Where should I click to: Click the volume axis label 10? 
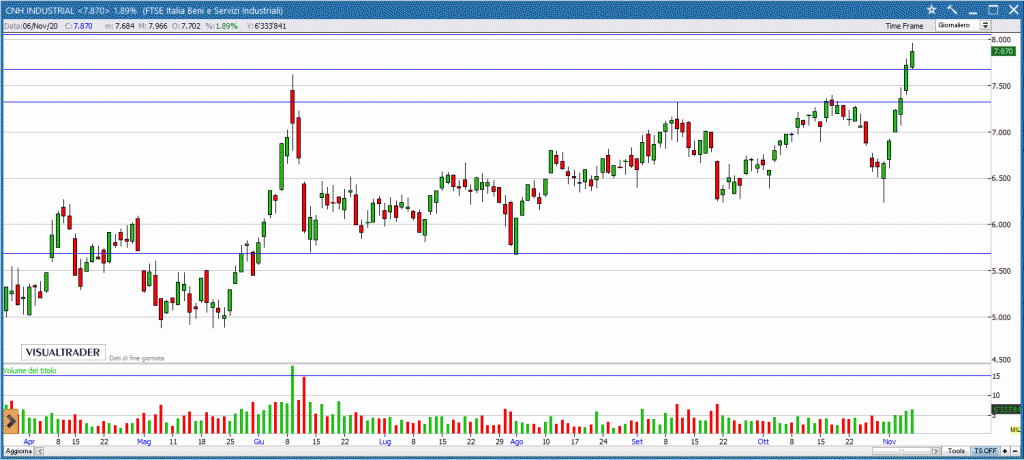997,395
